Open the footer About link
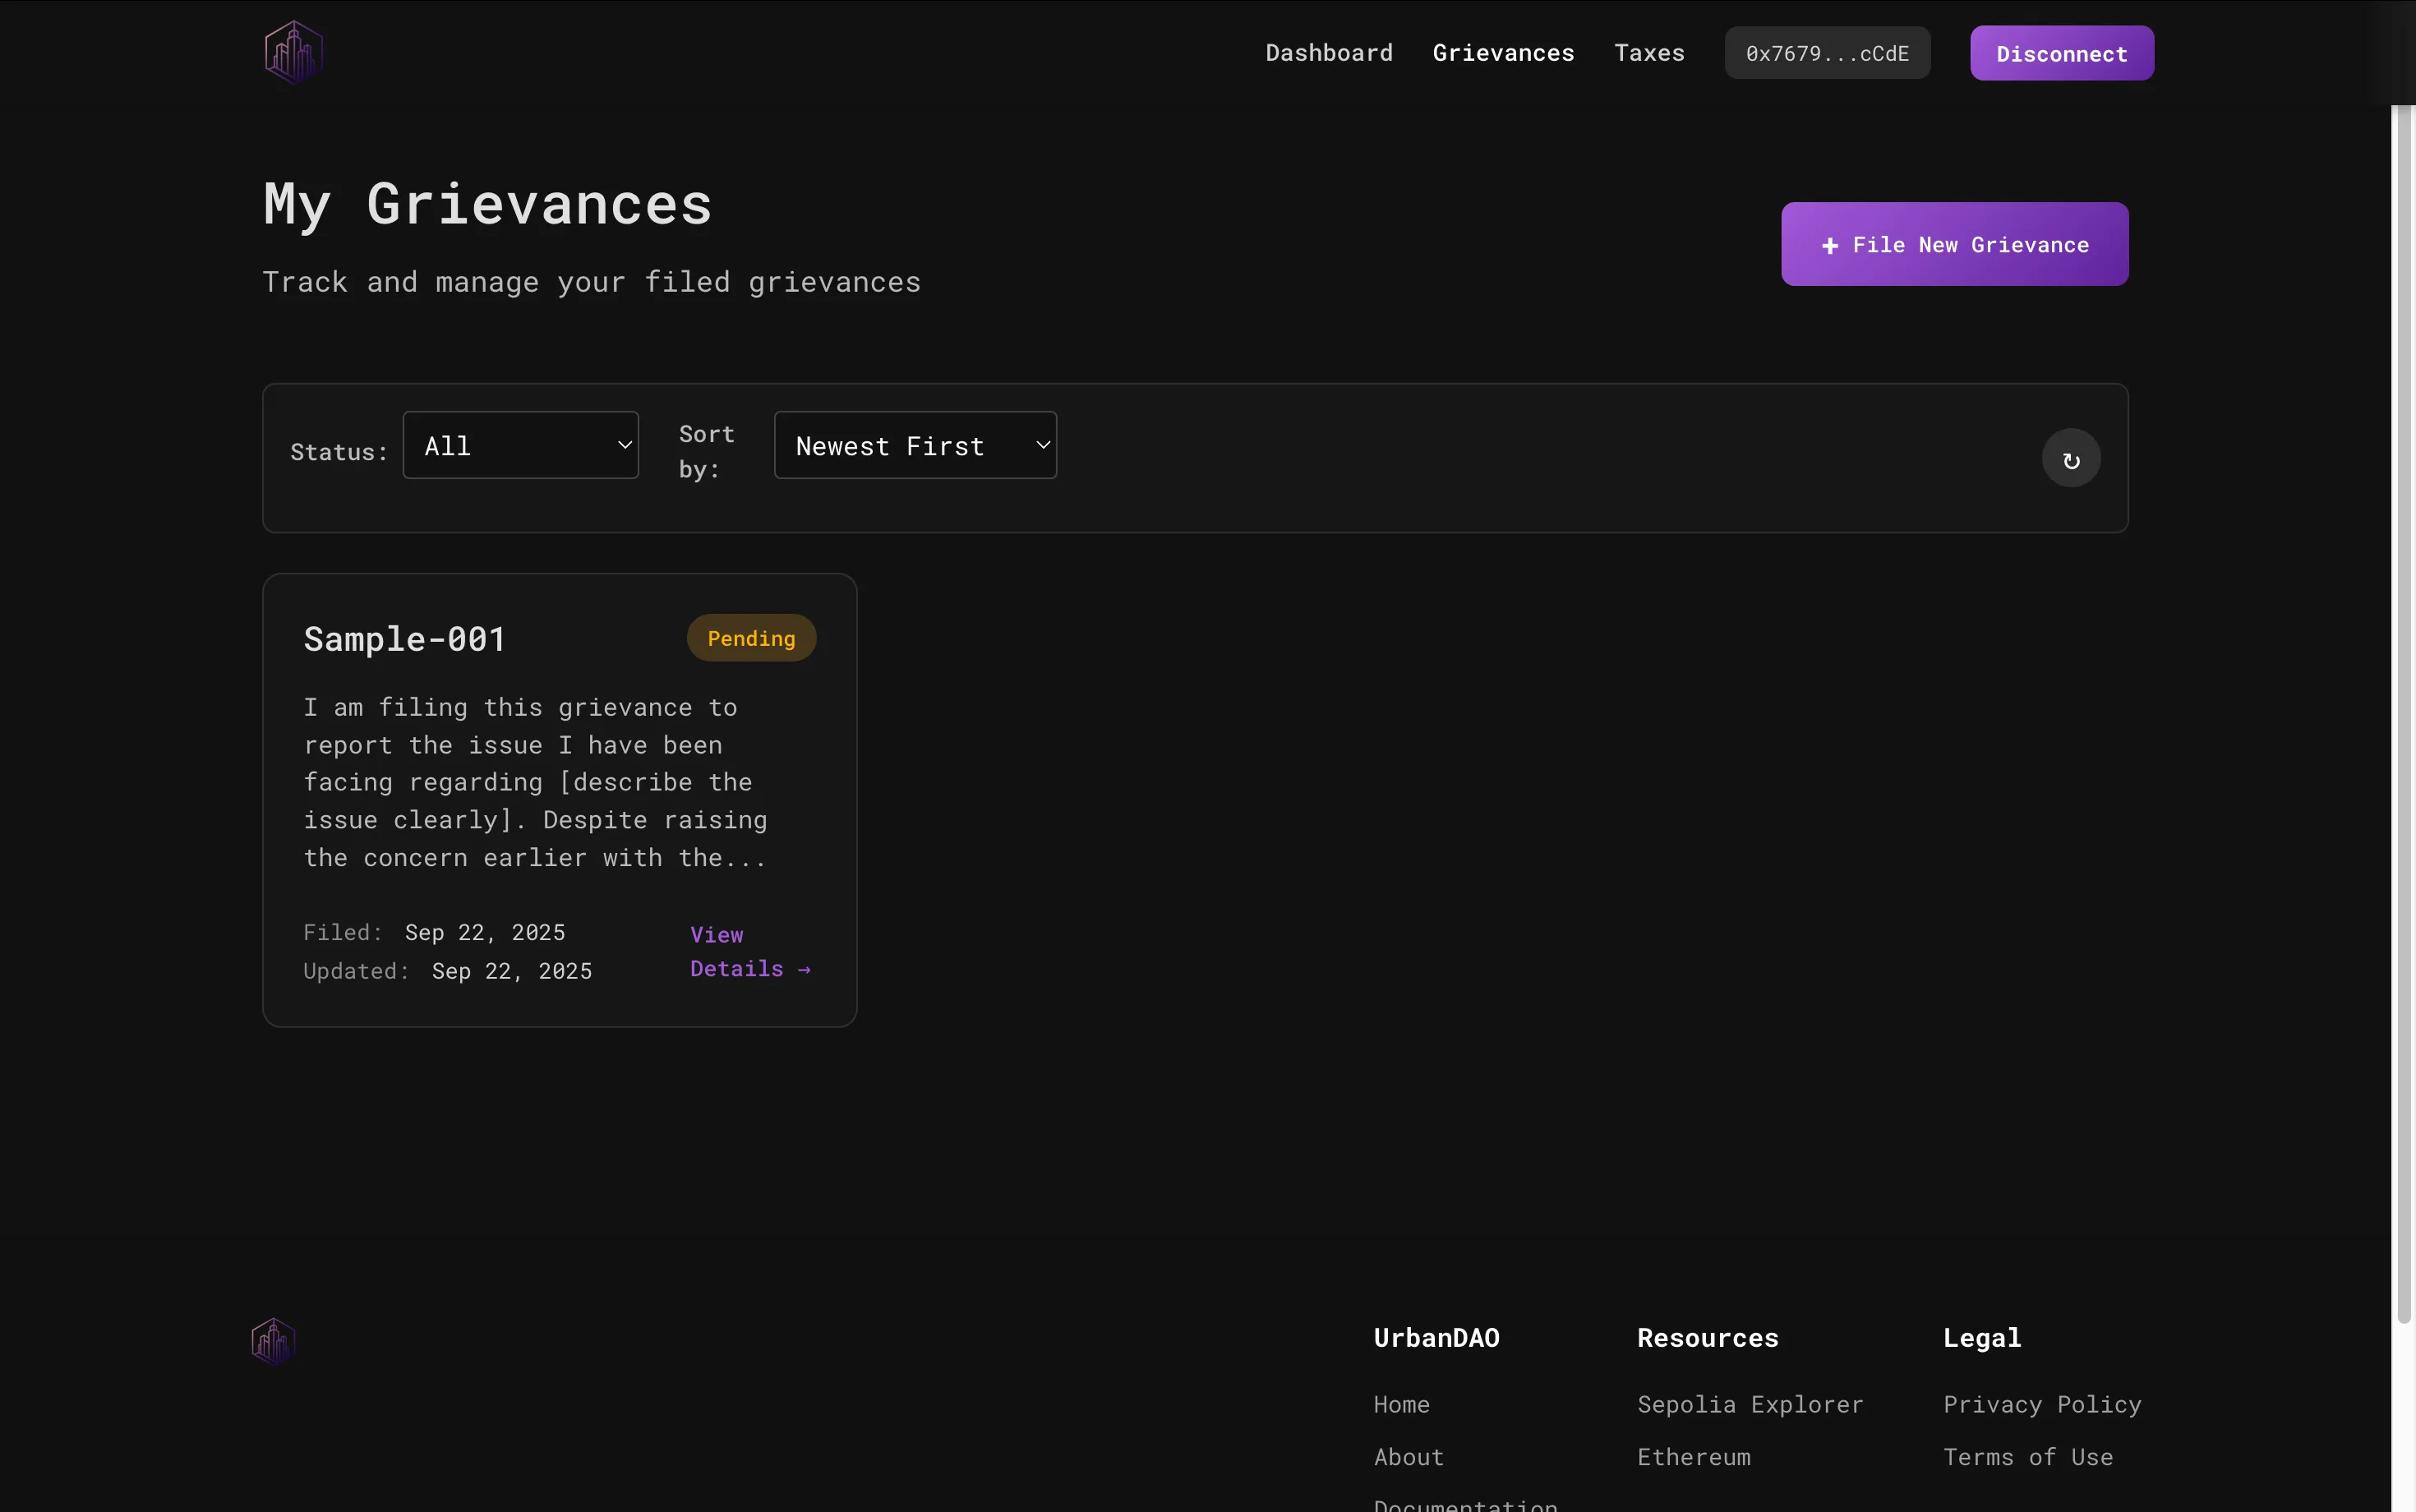 click(x=1408, y=1457)
